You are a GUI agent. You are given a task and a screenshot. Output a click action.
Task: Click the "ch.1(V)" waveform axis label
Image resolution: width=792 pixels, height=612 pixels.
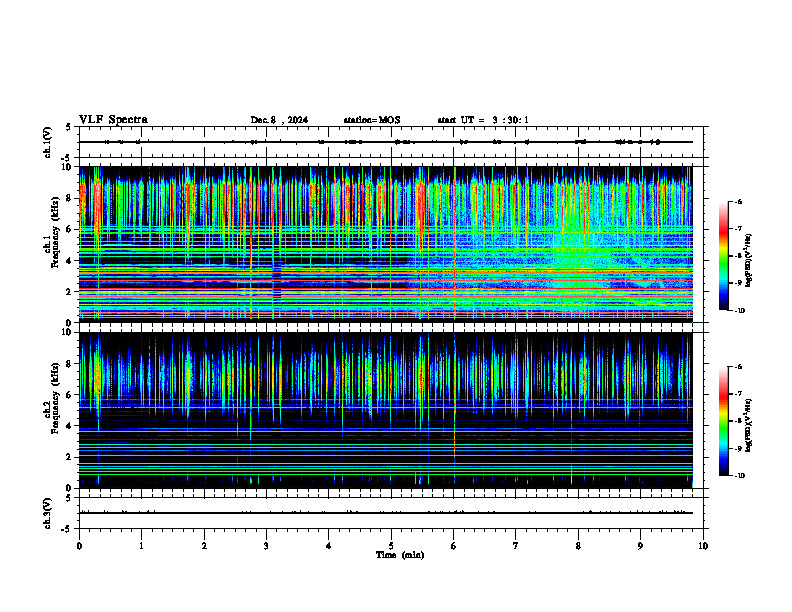pos(47,142)
